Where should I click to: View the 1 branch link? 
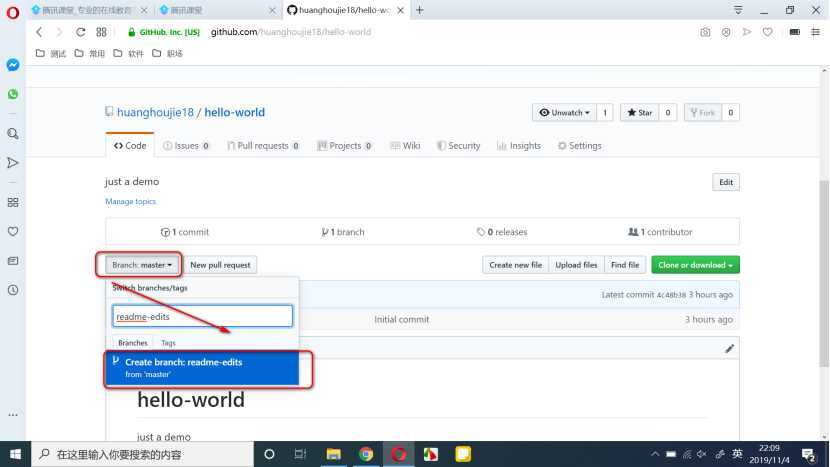[x=342, y=232]
